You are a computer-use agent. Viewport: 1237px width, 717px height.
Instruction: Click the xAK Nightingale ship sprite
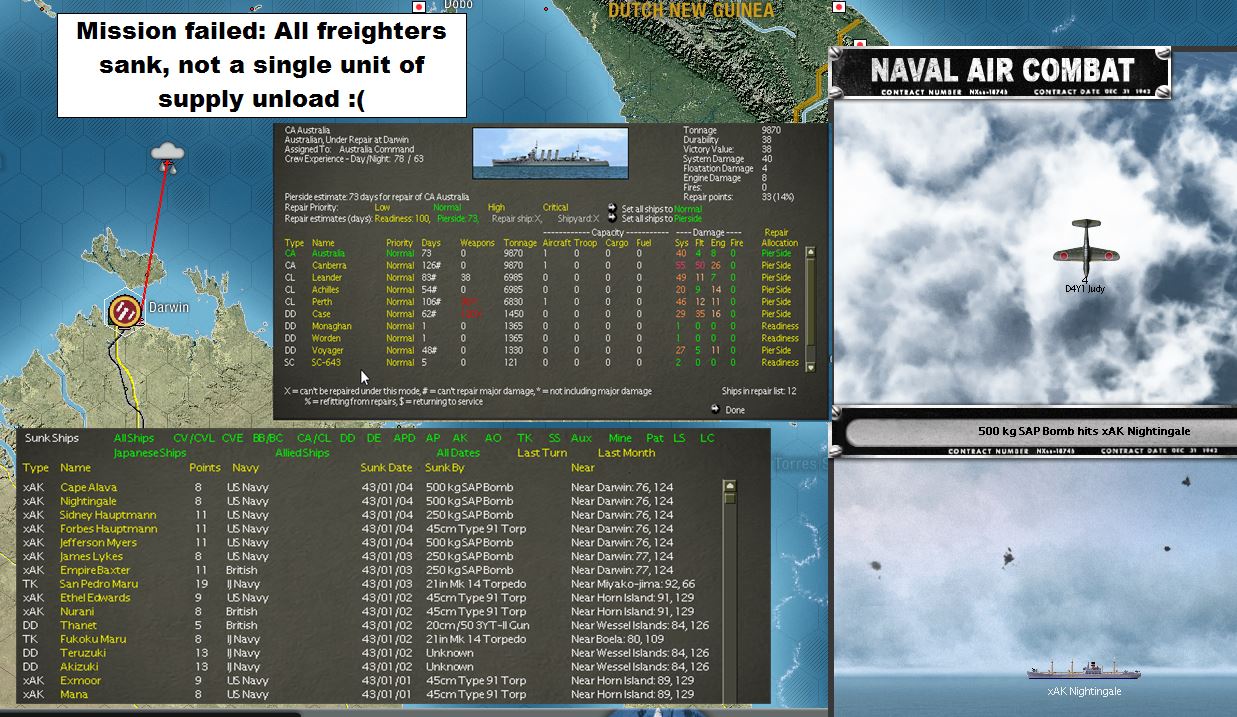[x=1084, y=670]
